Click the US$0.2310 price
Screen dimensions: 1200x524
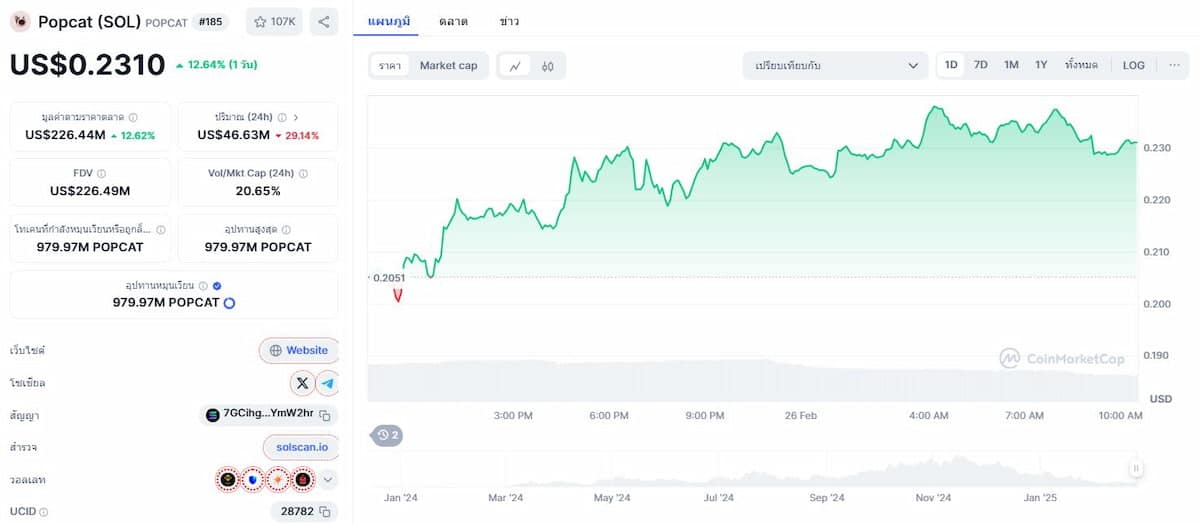pyautogui.click(x=87, y=65)
